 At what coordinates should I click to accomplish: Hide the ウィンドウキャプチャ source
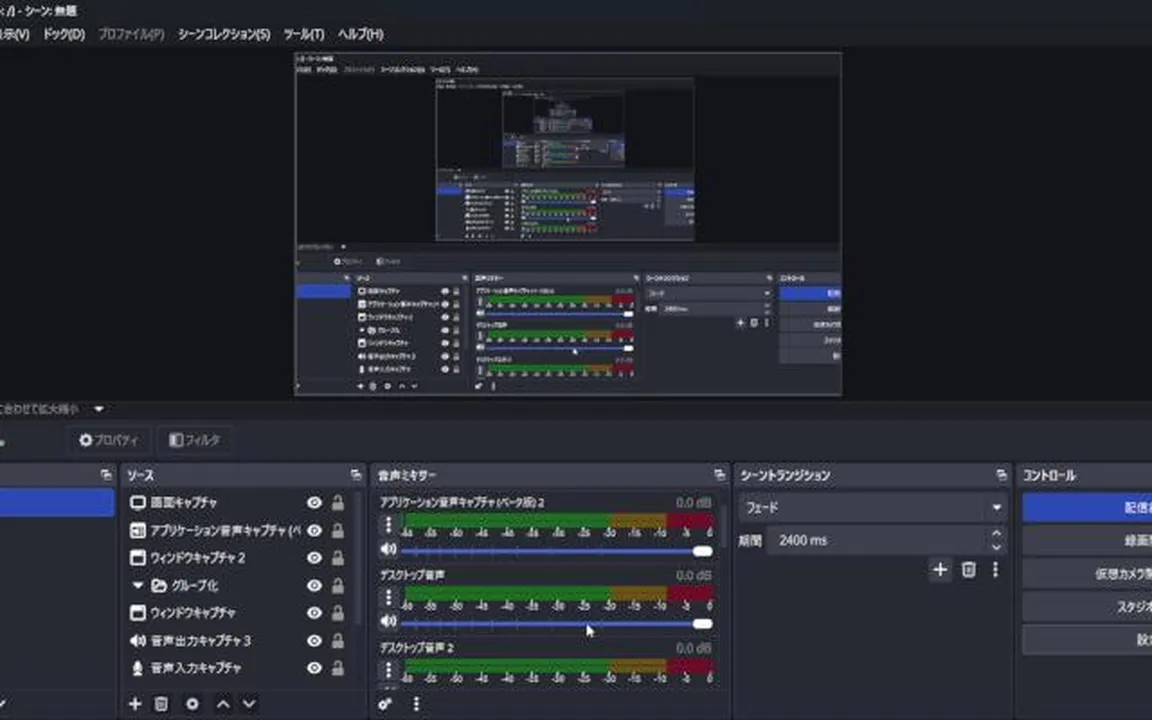314,613
